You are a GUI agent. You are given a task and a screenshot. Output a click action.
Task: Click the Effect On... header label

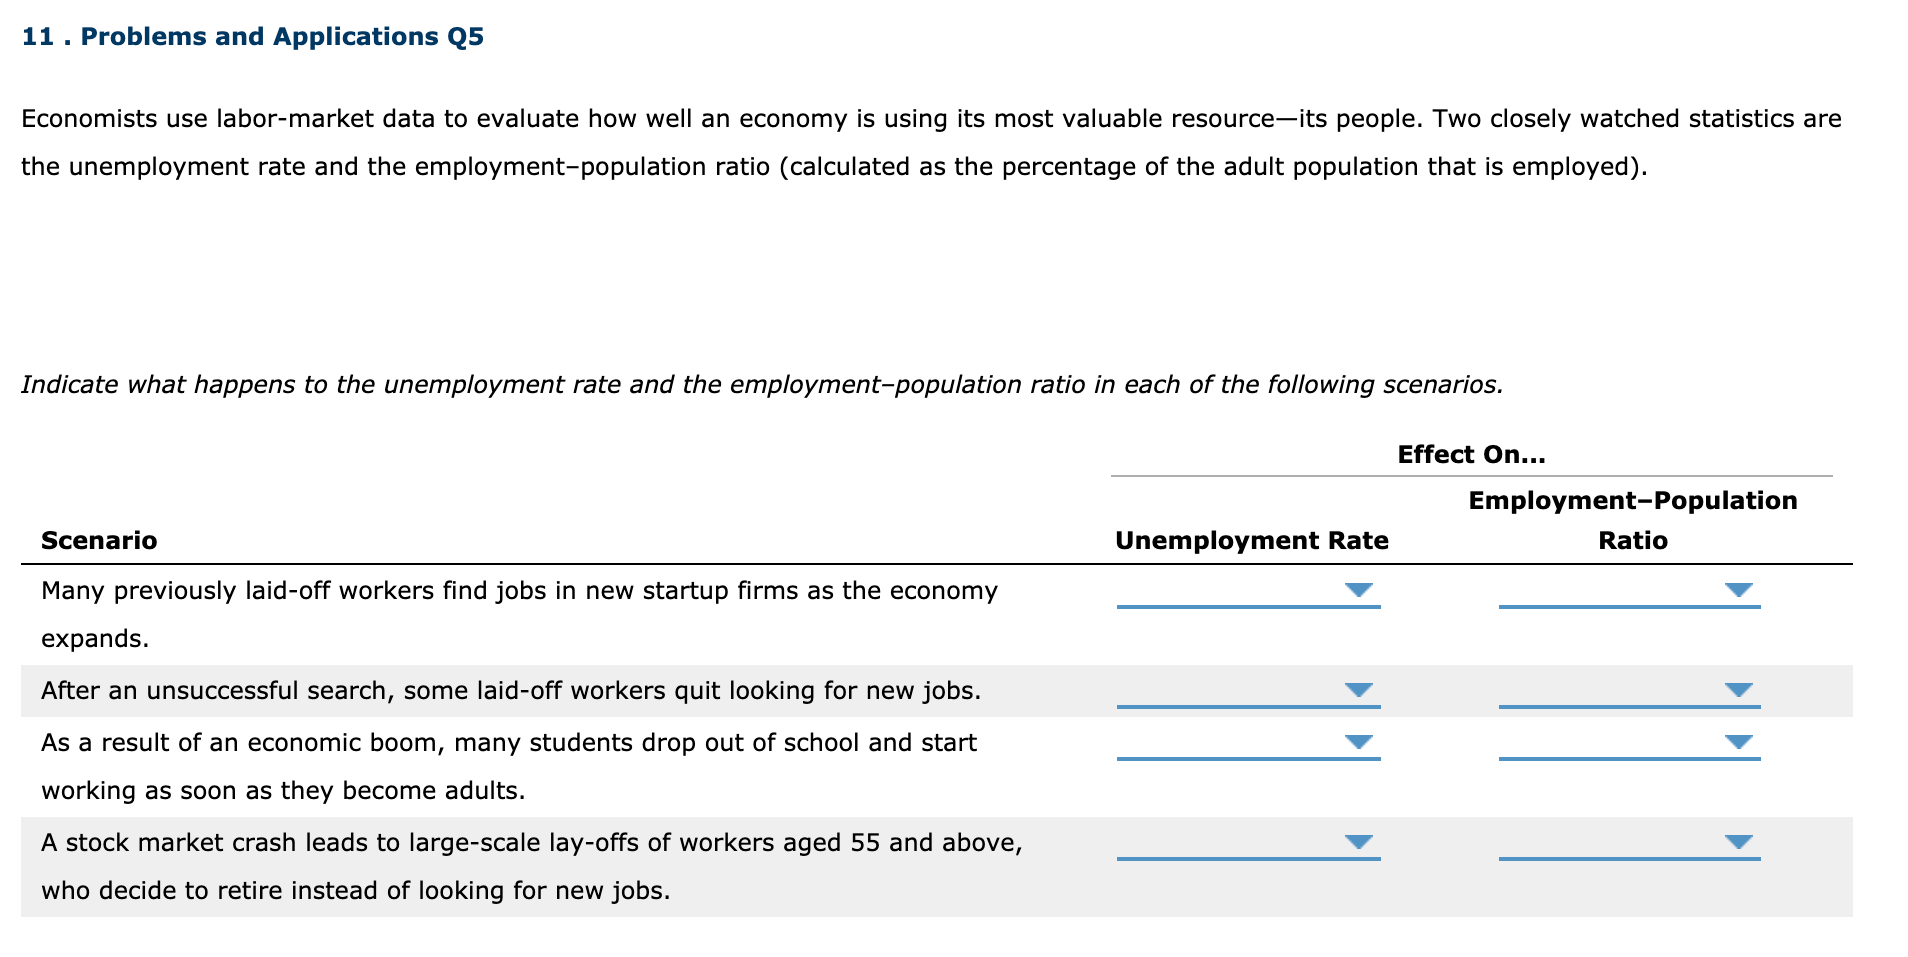pos(1470,454)
